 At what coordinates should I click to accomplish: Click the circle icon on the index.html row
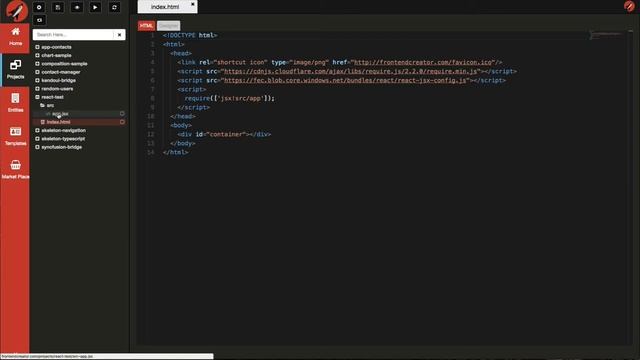122,122
